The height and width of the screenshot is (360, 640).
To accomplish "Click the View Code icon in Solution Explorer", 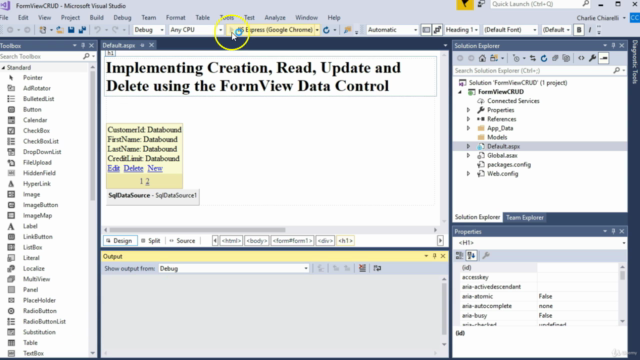I will click(581, 58).
